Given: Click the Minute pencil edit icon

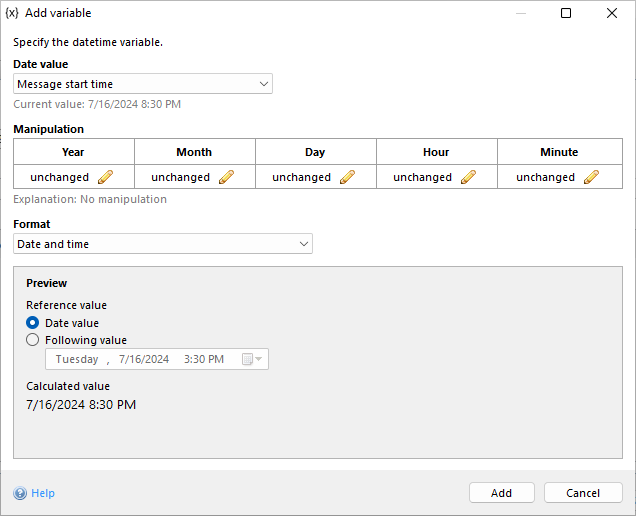Looking at the screenshot, I should [x=591, y=177].
